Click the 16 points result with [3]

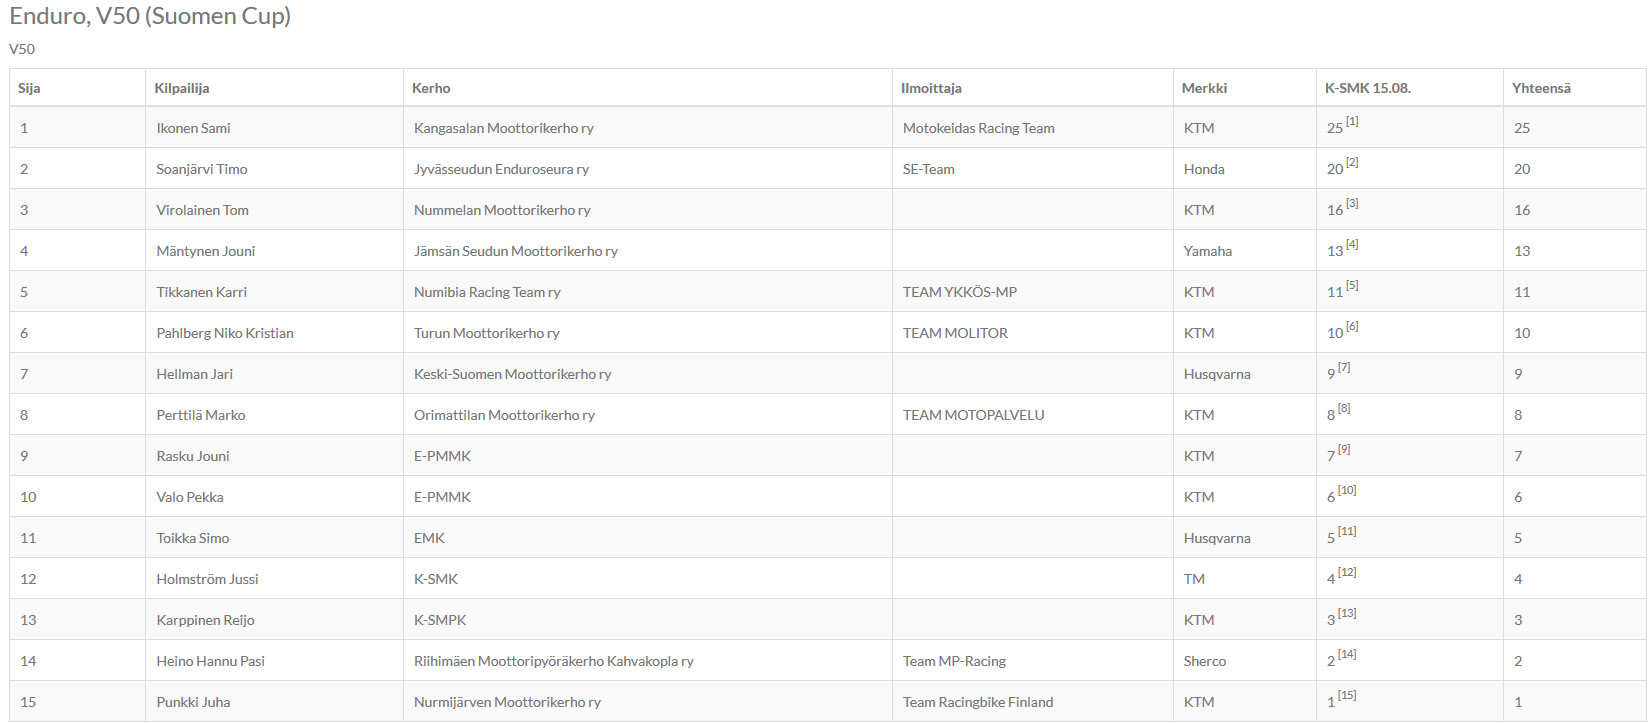point(1342,208)
